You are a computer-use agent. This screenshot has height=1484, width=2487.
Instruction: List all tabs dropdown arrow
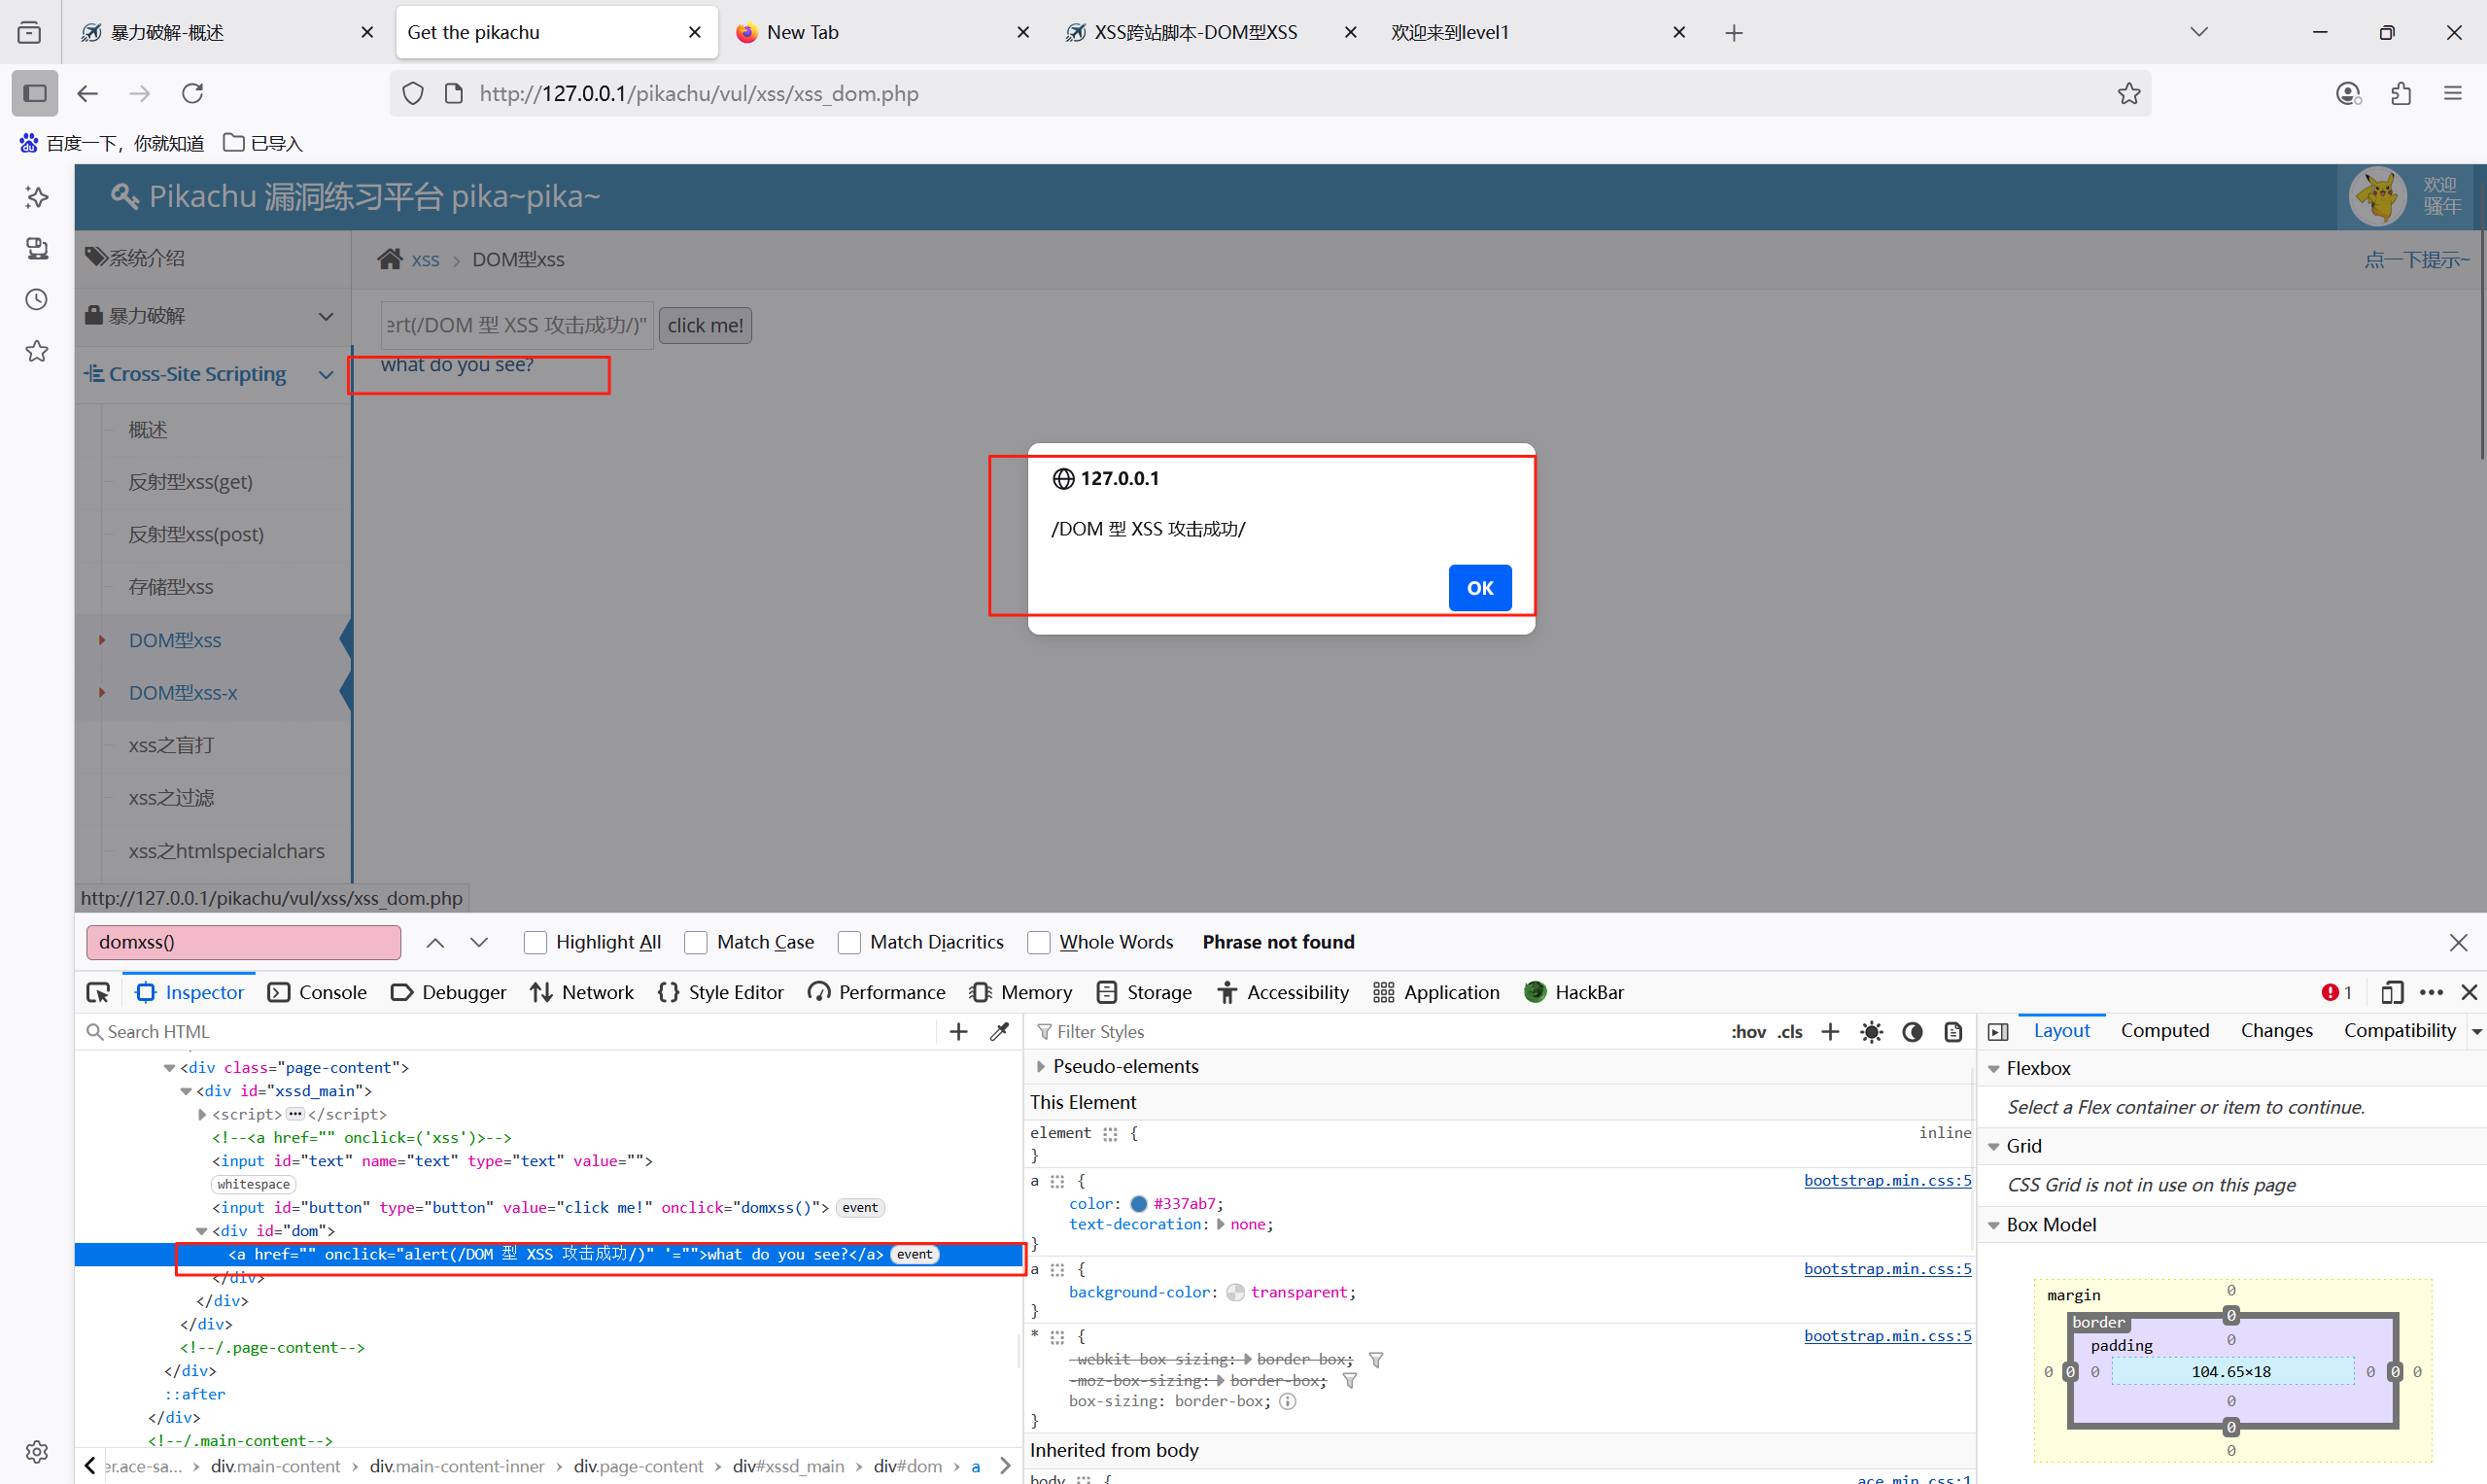point(2199,32)
